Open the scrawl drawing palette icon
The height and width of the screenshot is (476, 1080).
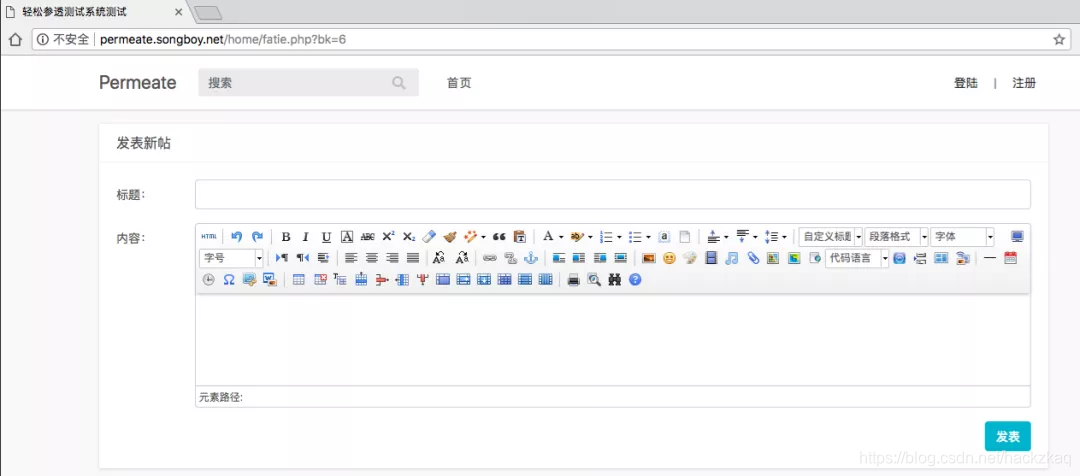[x=690, y=258]
